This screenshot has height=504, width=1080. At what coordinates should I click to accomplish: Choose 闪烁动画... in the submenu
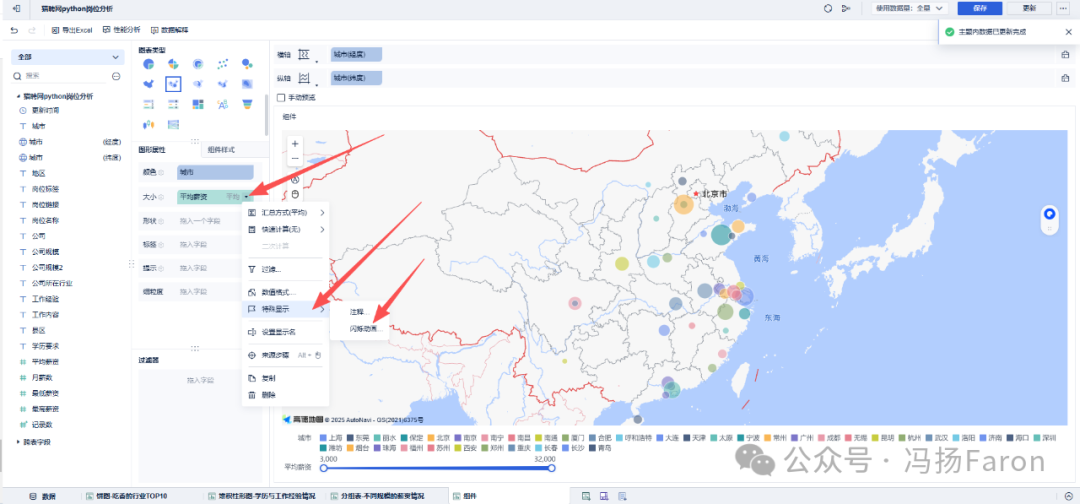point(365,328)
